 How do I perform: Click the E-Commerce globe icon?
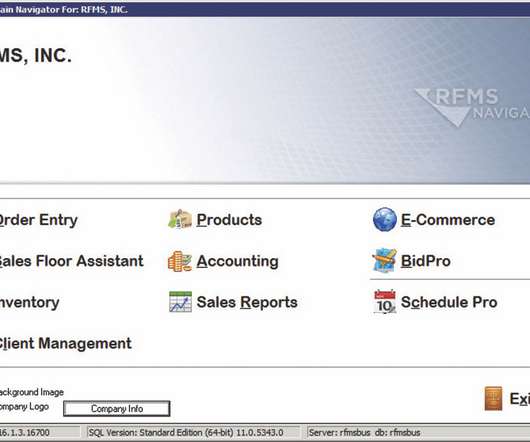385,220
